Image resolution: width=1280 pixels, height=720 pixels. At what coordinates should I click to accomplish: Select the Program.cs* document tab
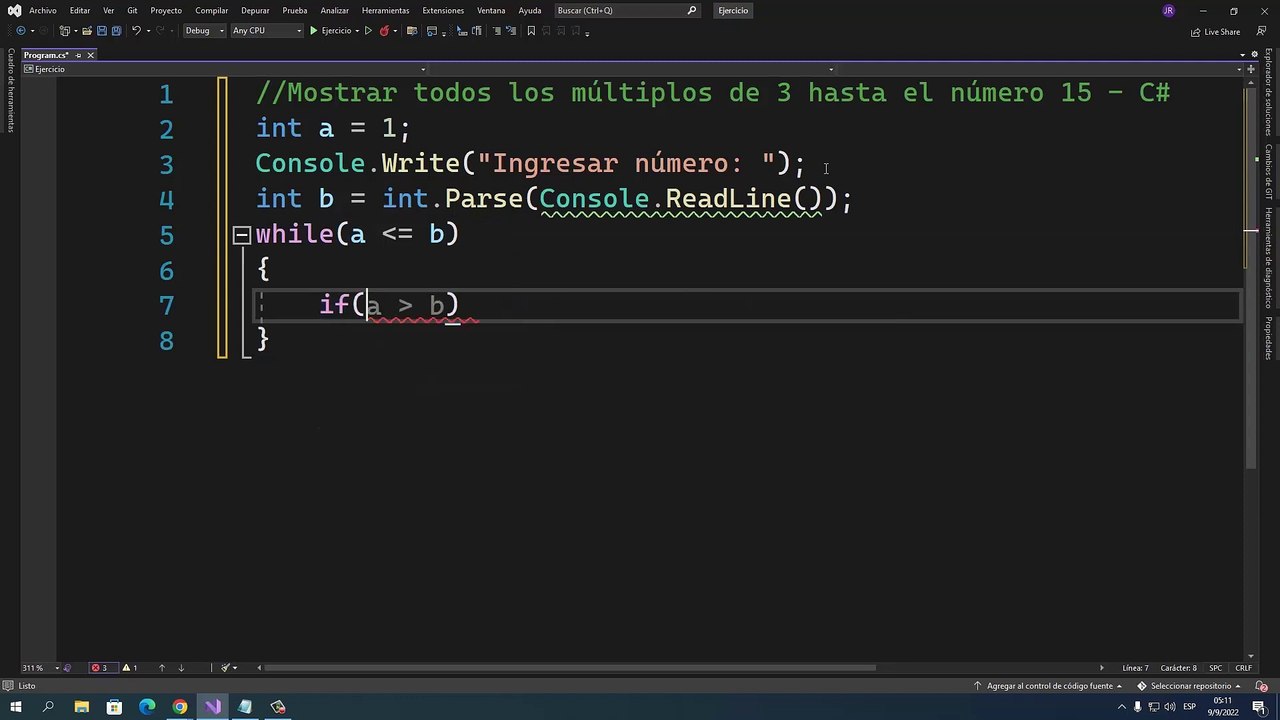click(46, 55)
